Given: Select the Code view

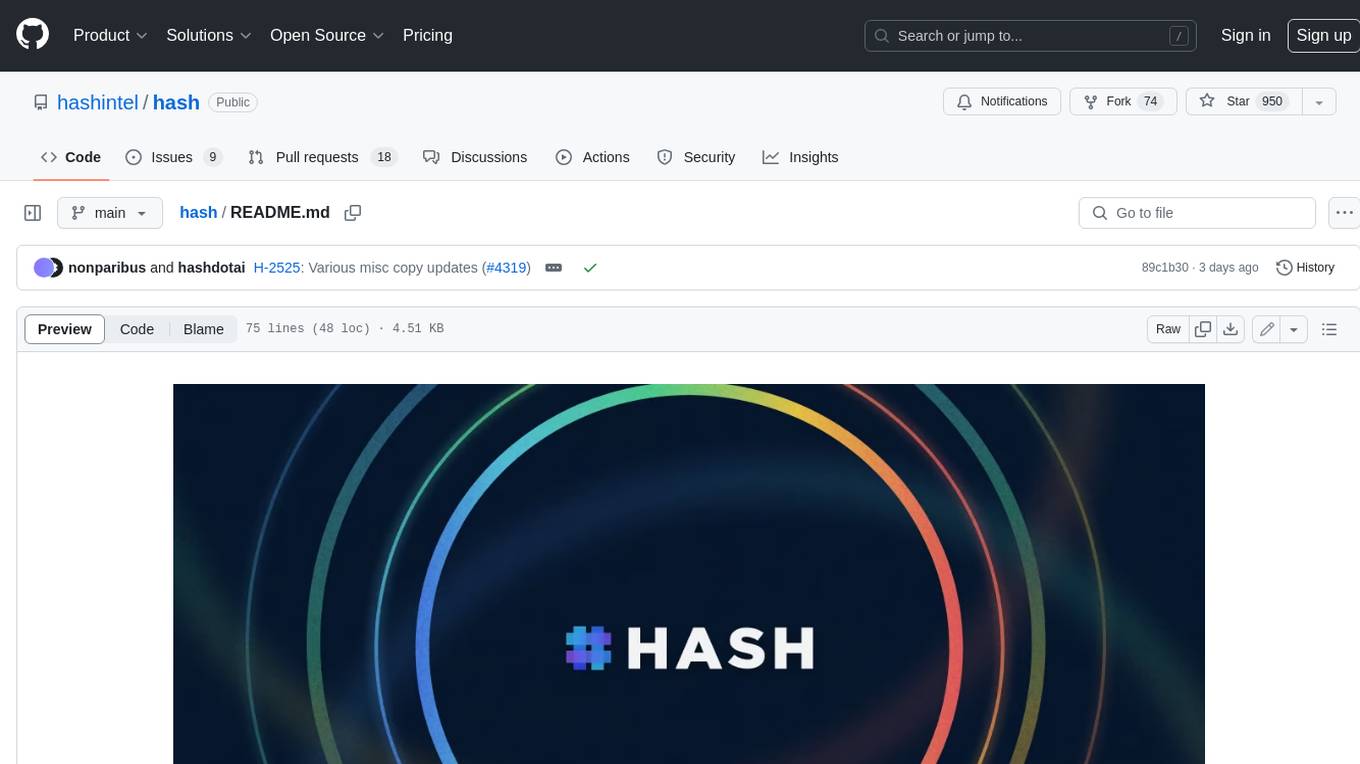Looking at the screenshot, I should [x=137, y=329].
